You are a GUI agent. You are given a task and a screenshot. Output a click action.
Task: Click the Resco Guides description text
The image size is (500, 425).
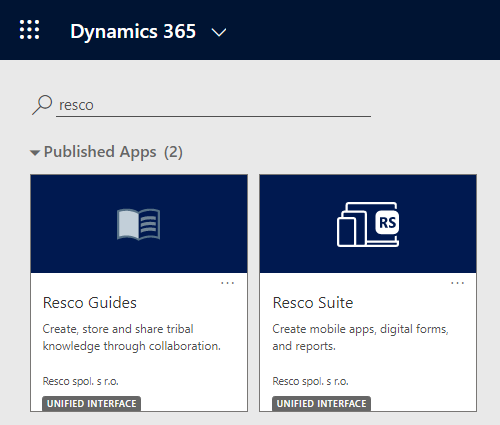click(x=132, y=337)
